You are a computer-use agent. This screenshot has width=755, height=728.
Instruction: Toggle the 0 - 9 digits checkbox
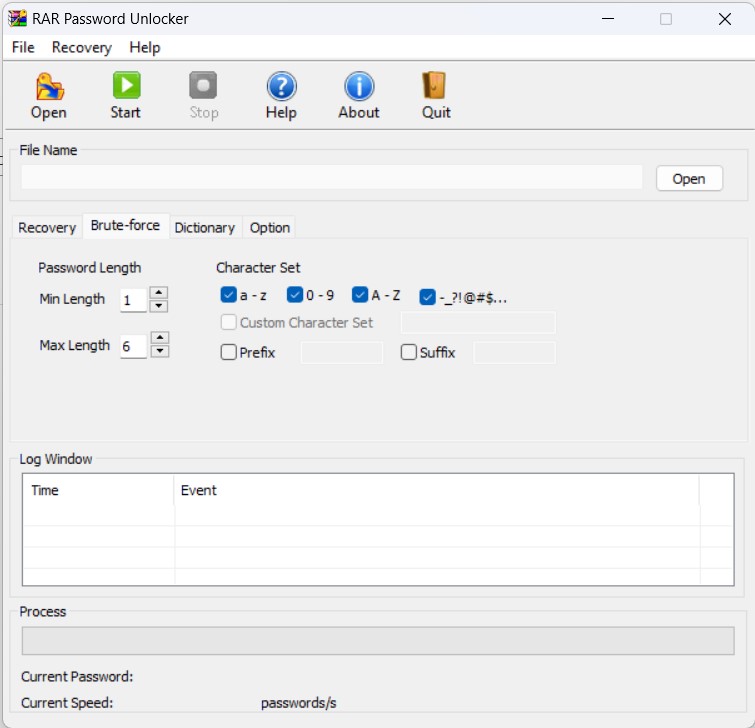click(295, 295)
